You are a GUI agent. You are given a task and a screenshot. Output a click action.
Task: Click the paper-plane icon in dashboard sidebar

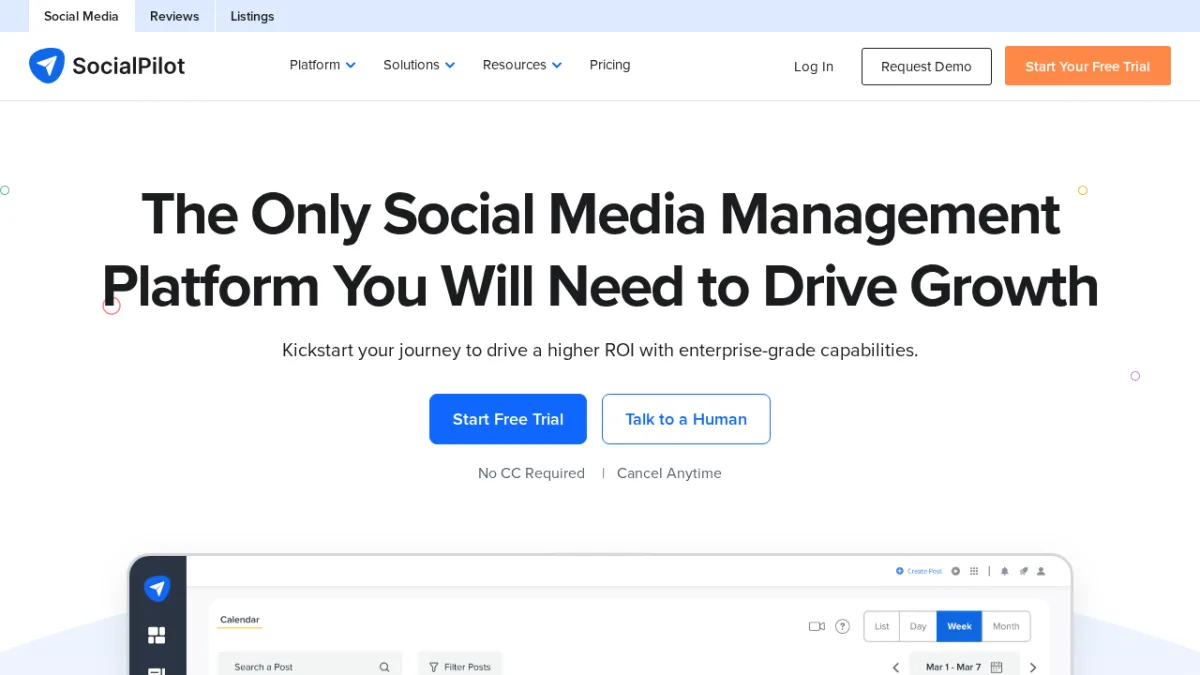pos(157,588)
